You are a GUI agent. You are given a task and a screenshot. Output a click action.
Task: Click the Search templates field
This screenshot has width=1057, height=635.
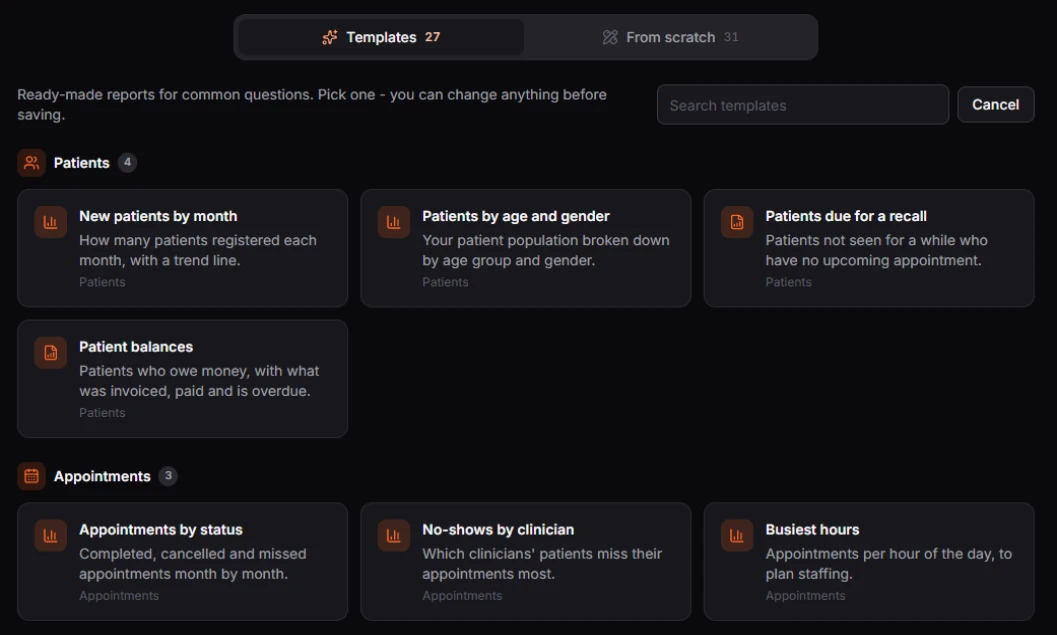(803, 105)
